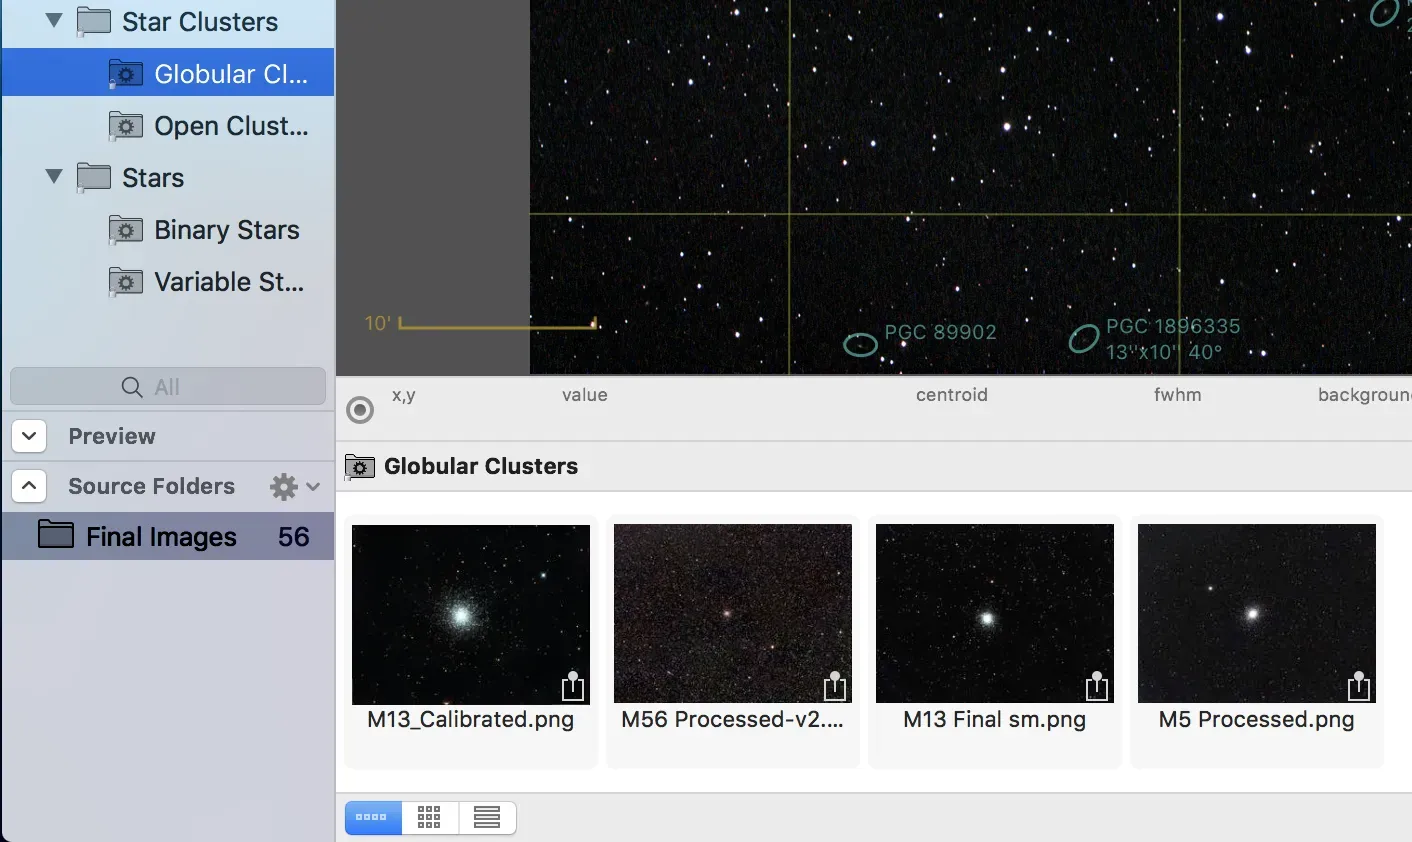Viewport: 1412px width, 842px height.
Task: Collapse the Stars group
Action: point(53,176)
